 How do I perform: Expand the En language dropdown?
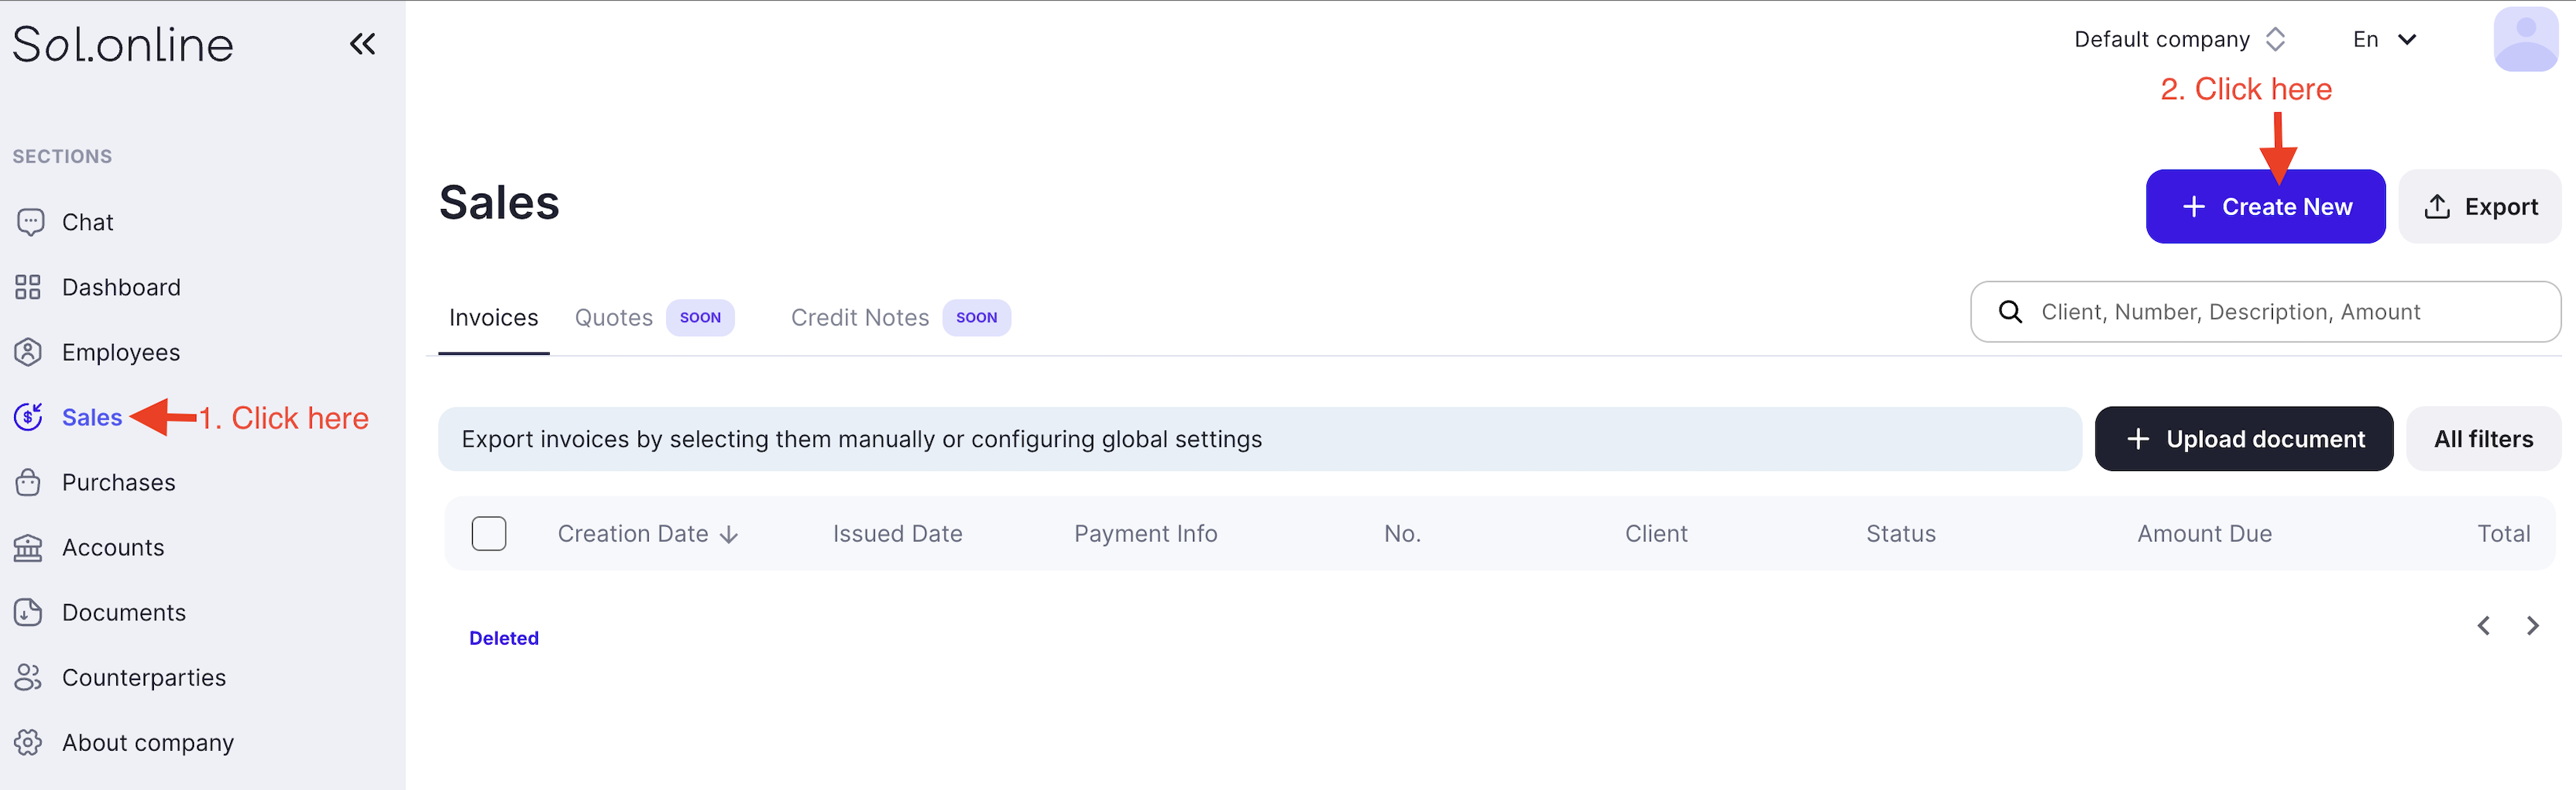pos(2385,39)
